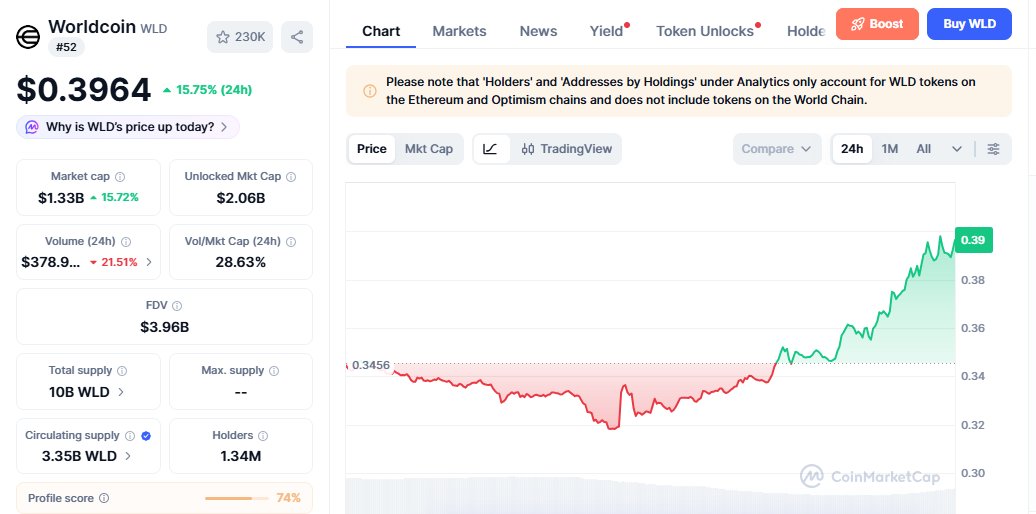Click the AI chat icon beside price question
This screenshot has height=514, width=1036.
(x=32, y=127)
